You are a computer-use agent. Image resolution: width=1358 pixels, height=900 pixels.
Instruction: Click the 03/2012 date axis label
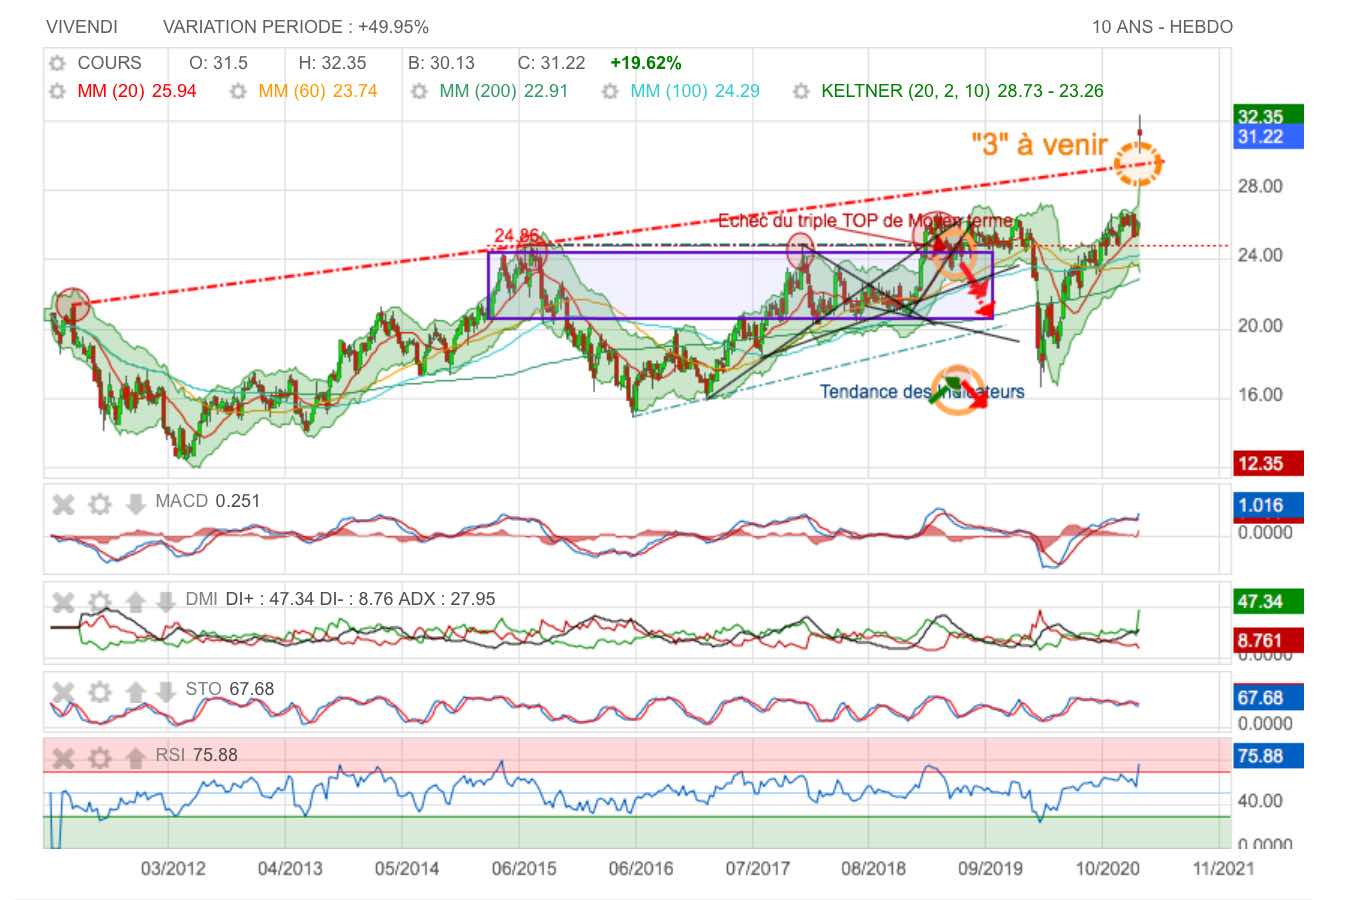(172, 868)
